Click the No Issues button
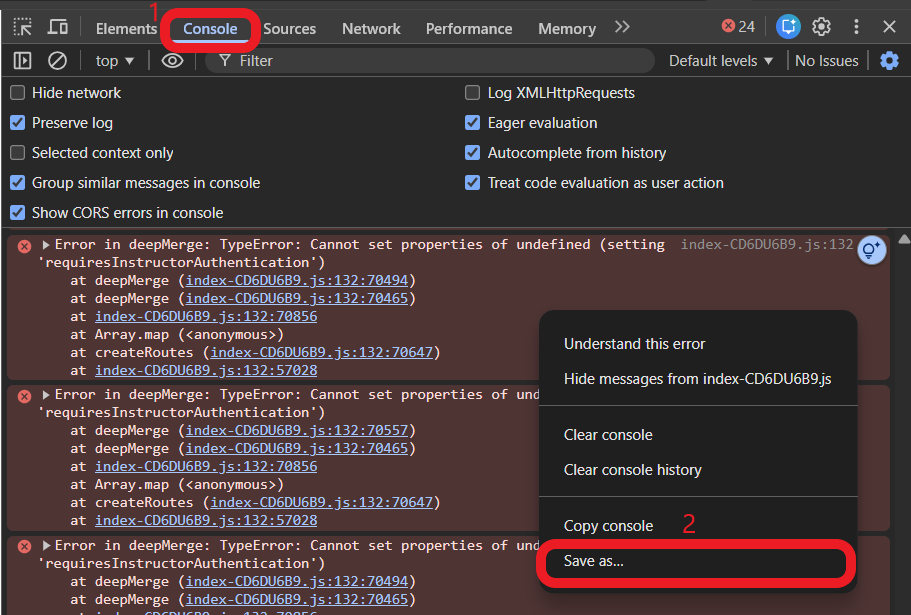The height and width of the screenshot is (615, 911). [x=826, y=60]
